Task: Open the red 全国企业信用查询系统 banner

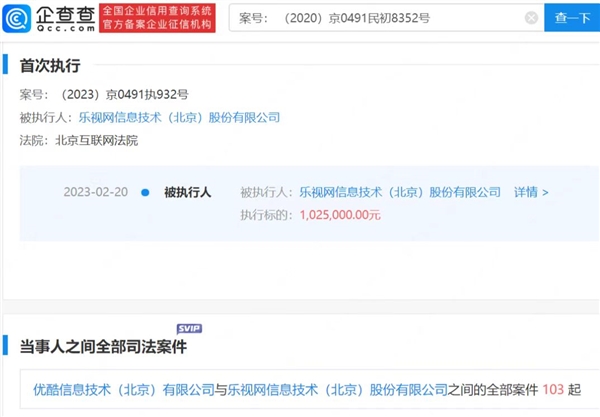Action: click(x=157, y=18)
